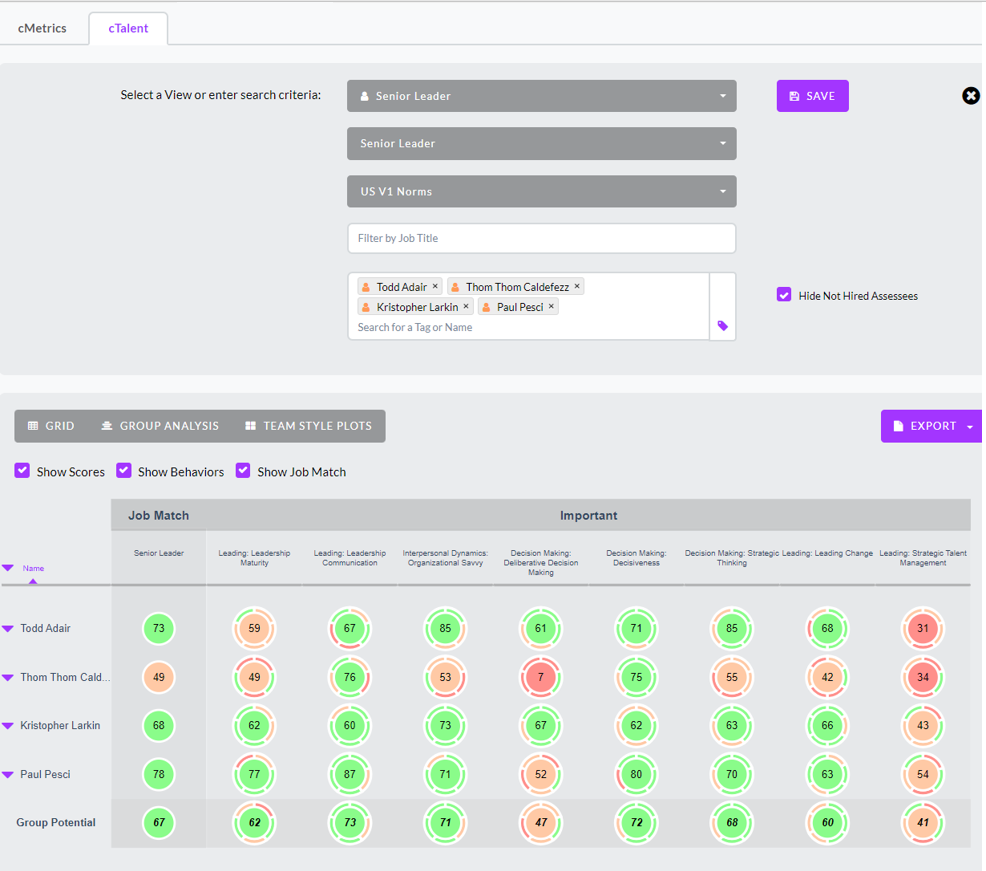
Task: Open the US V1 Norms dropdown
Action: pyautogui.click(x=540, y=191)
